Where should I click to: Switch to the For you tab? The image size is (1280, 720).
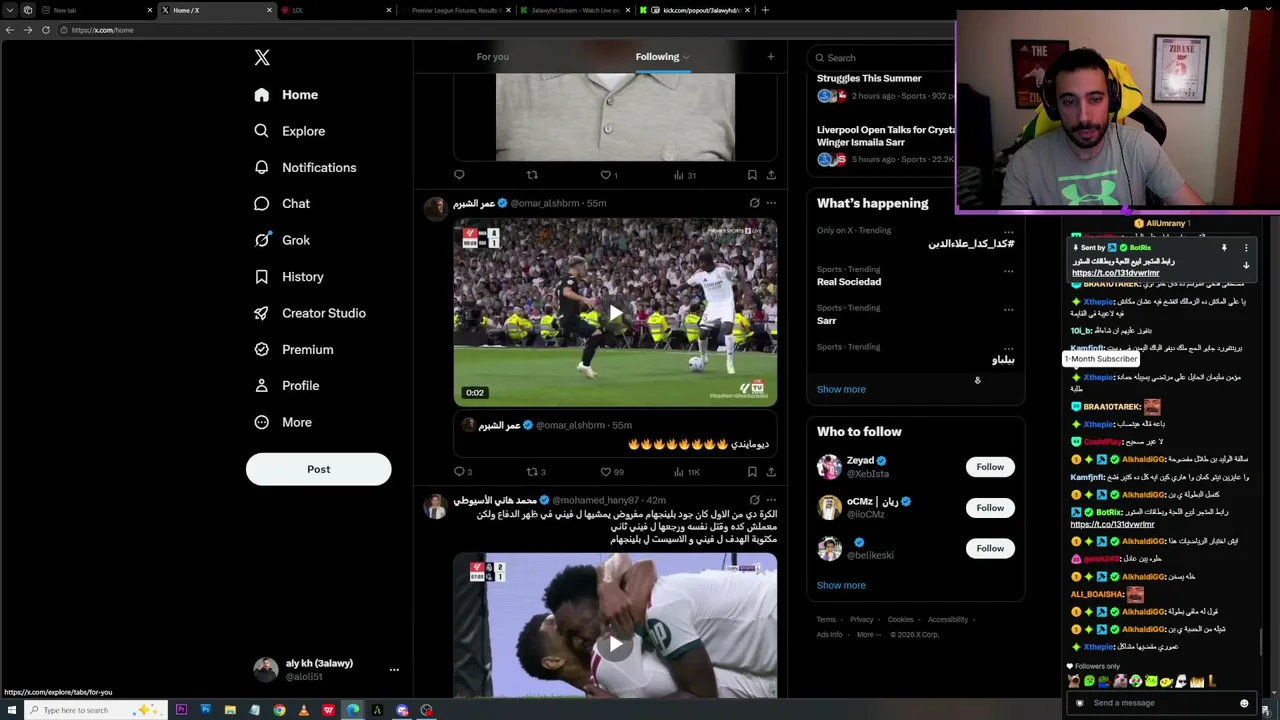(493, 57)
